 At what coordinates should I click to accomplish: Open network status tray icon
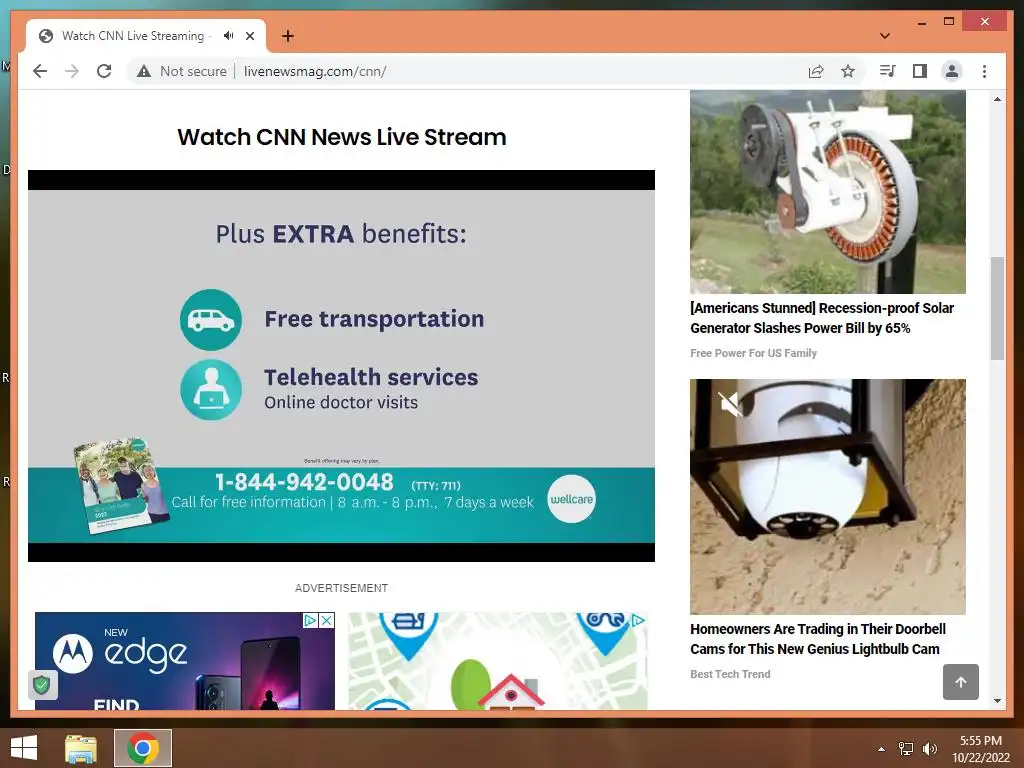coord(906,749)
